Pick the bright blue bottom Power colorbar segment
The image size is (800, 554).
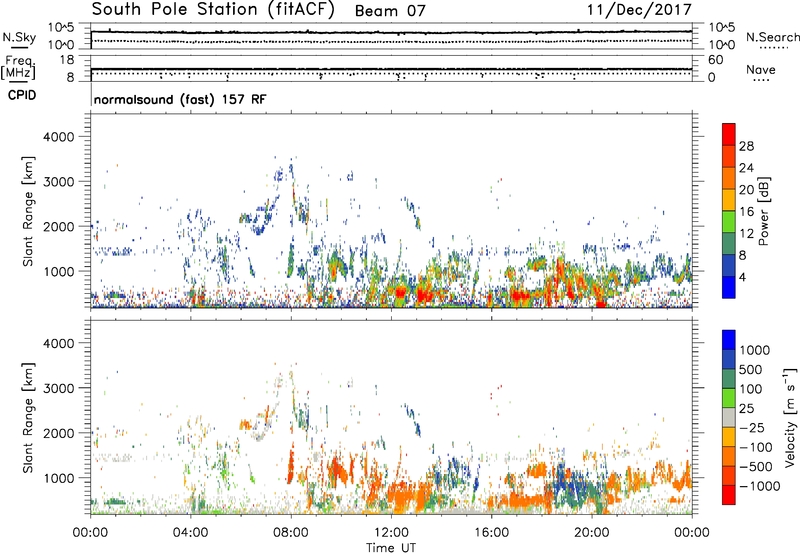(x=729, y=287)
